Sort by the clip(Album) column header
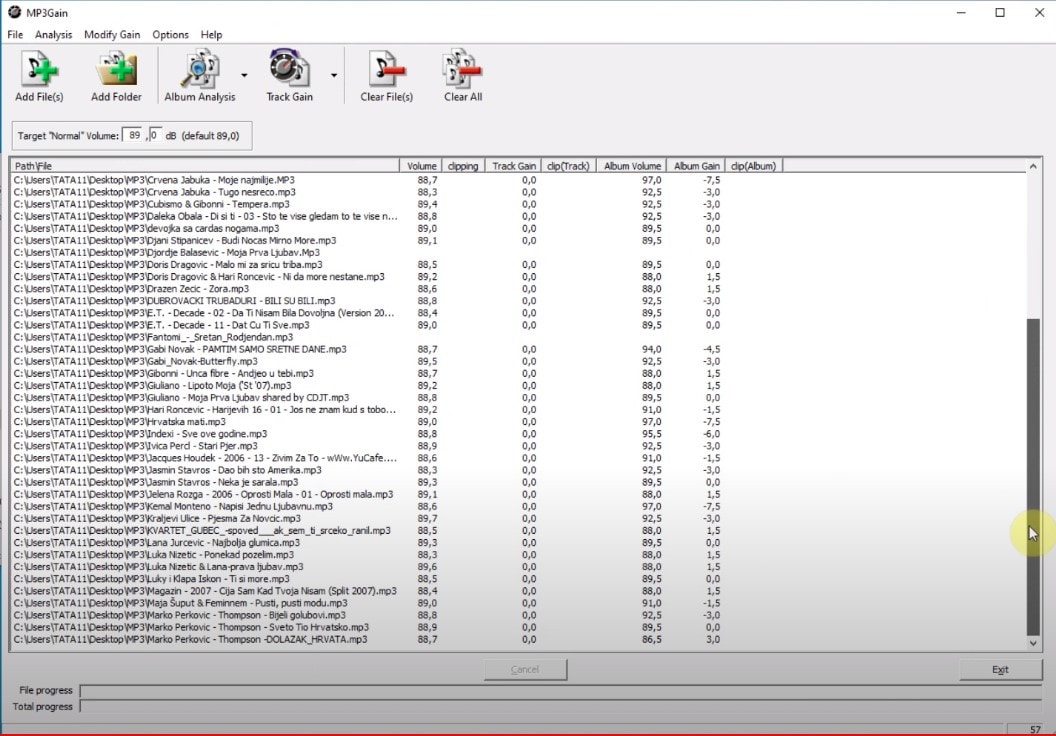 [x=754, y=166]
